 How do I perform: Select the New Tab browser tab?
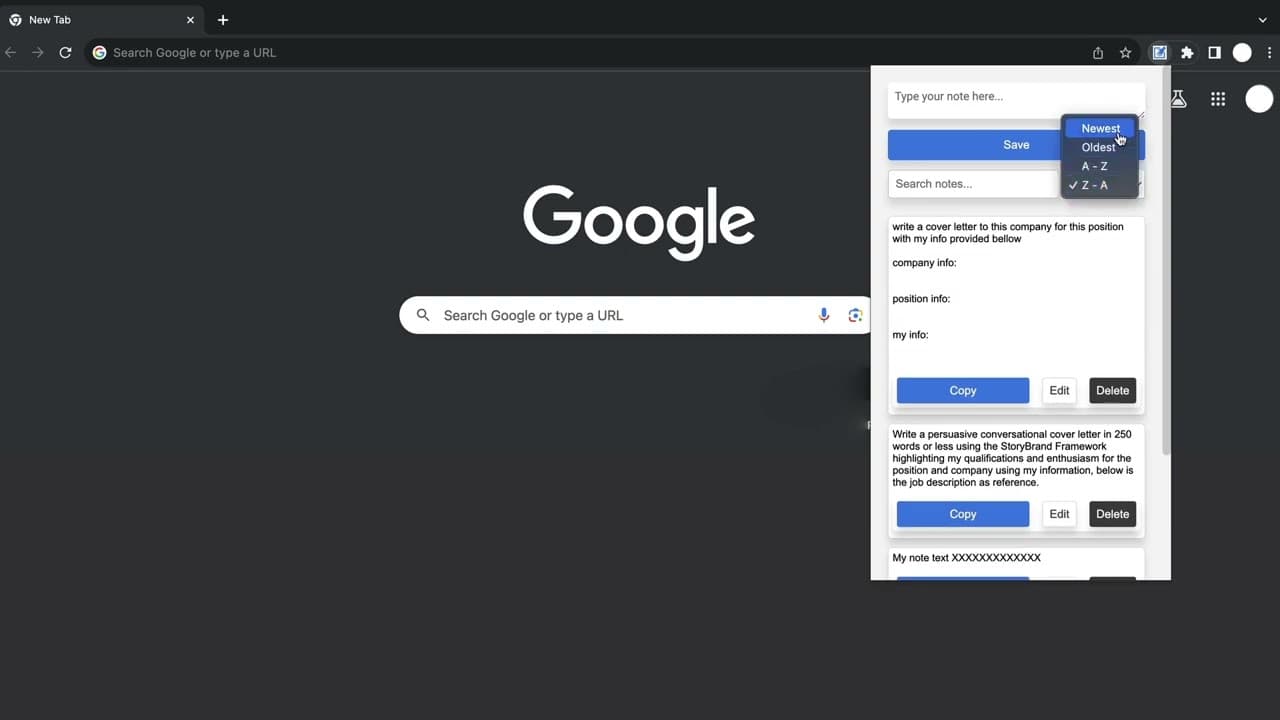click(102, 20)
